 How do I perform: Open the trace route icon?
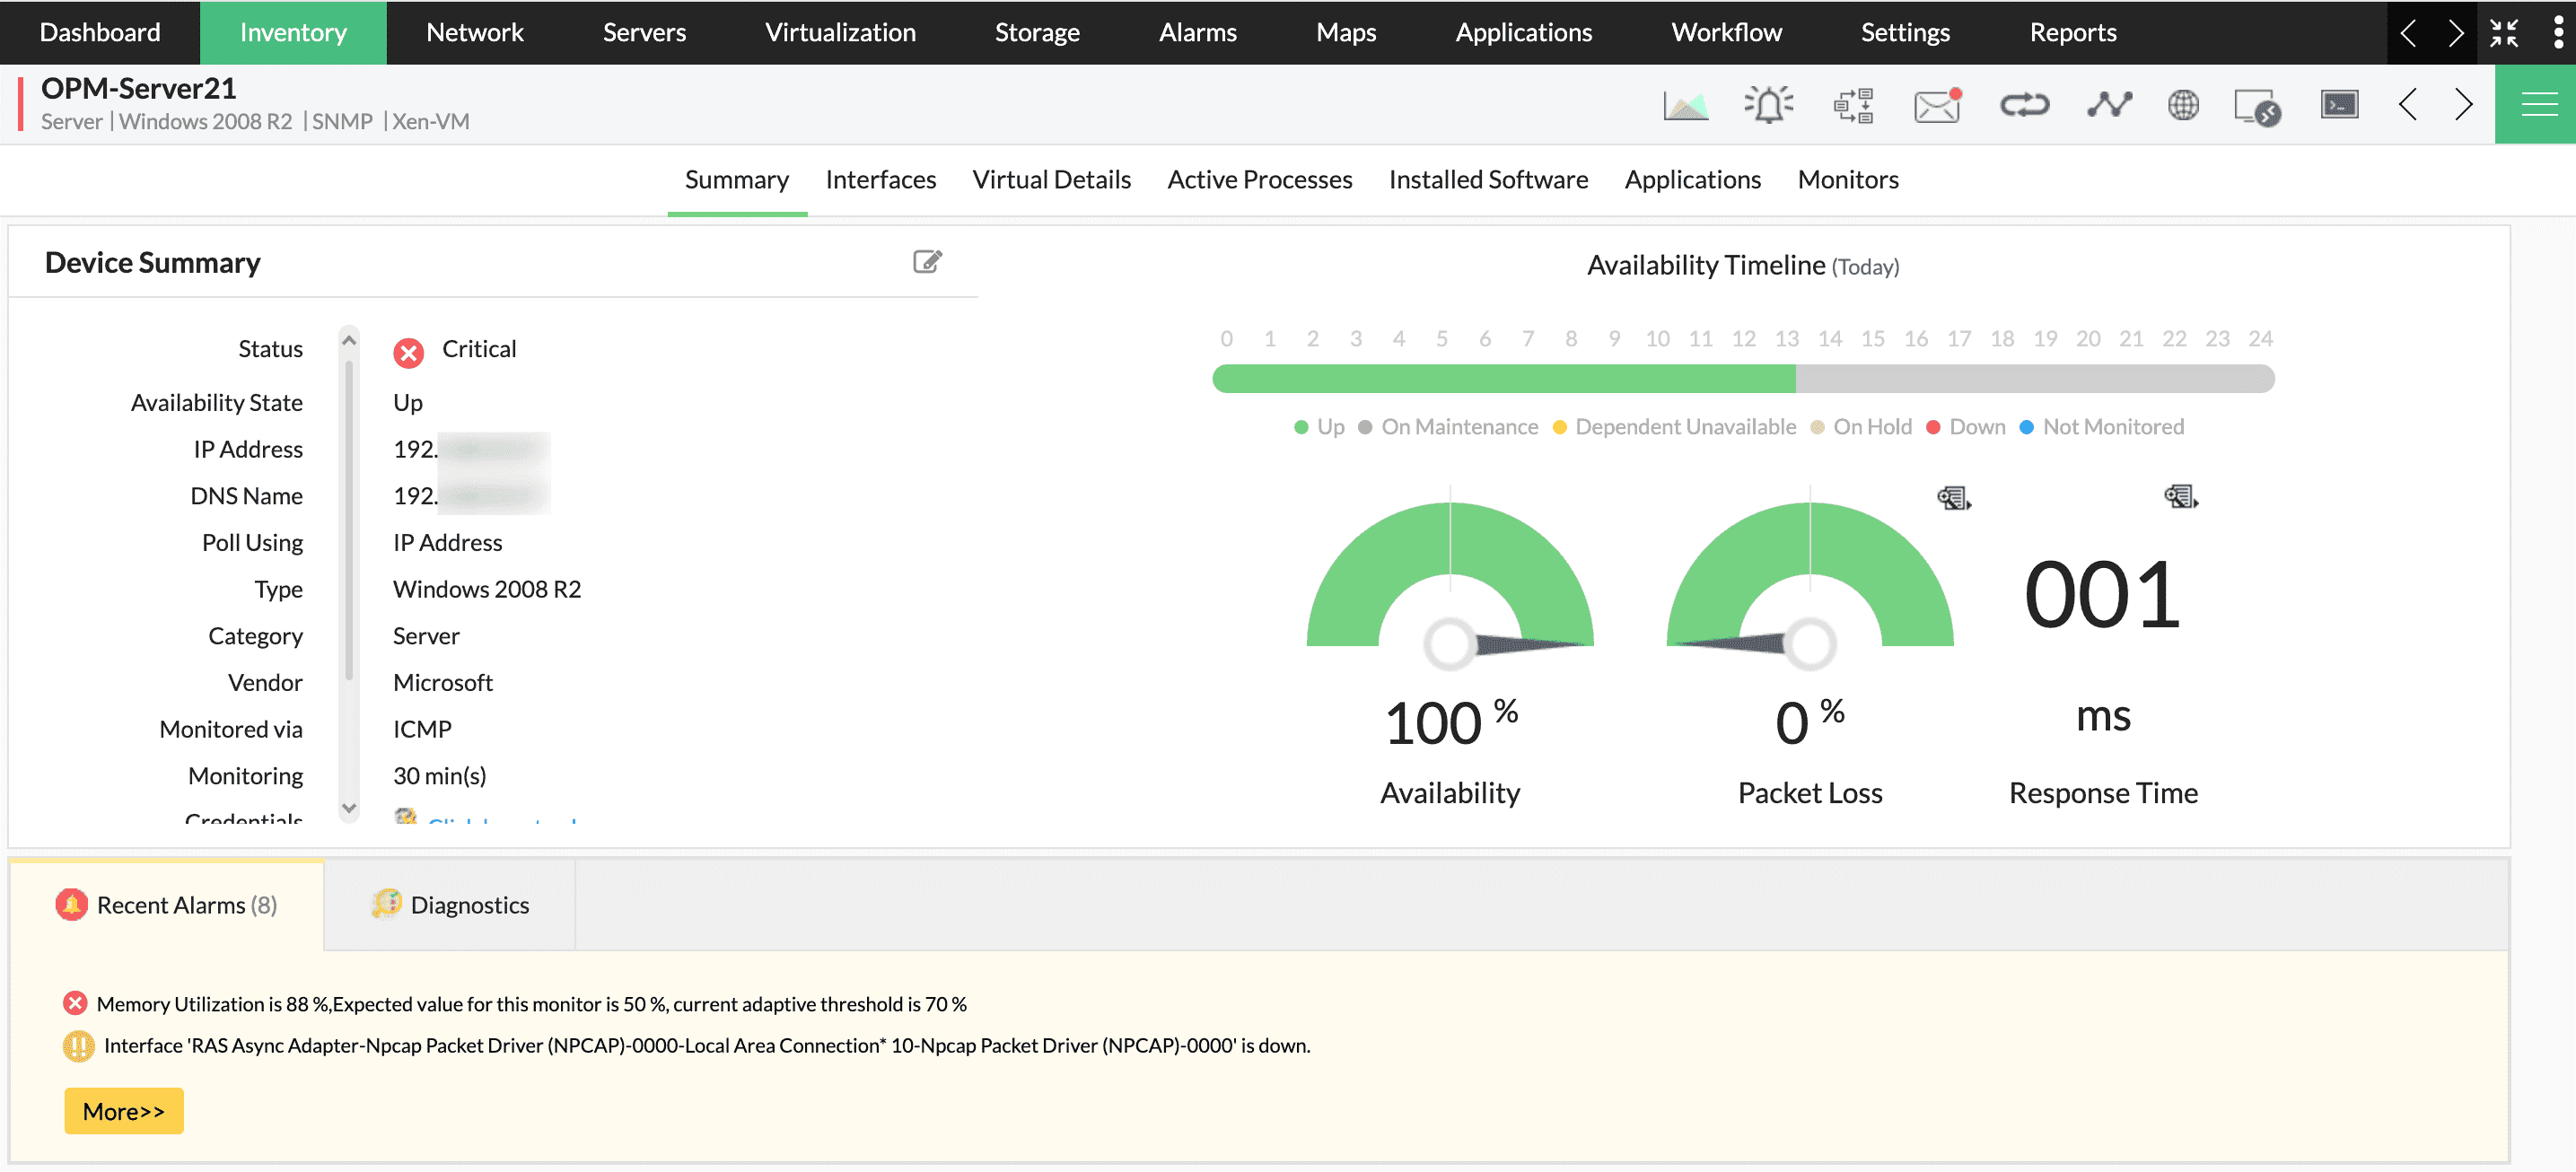point(2110,104)
